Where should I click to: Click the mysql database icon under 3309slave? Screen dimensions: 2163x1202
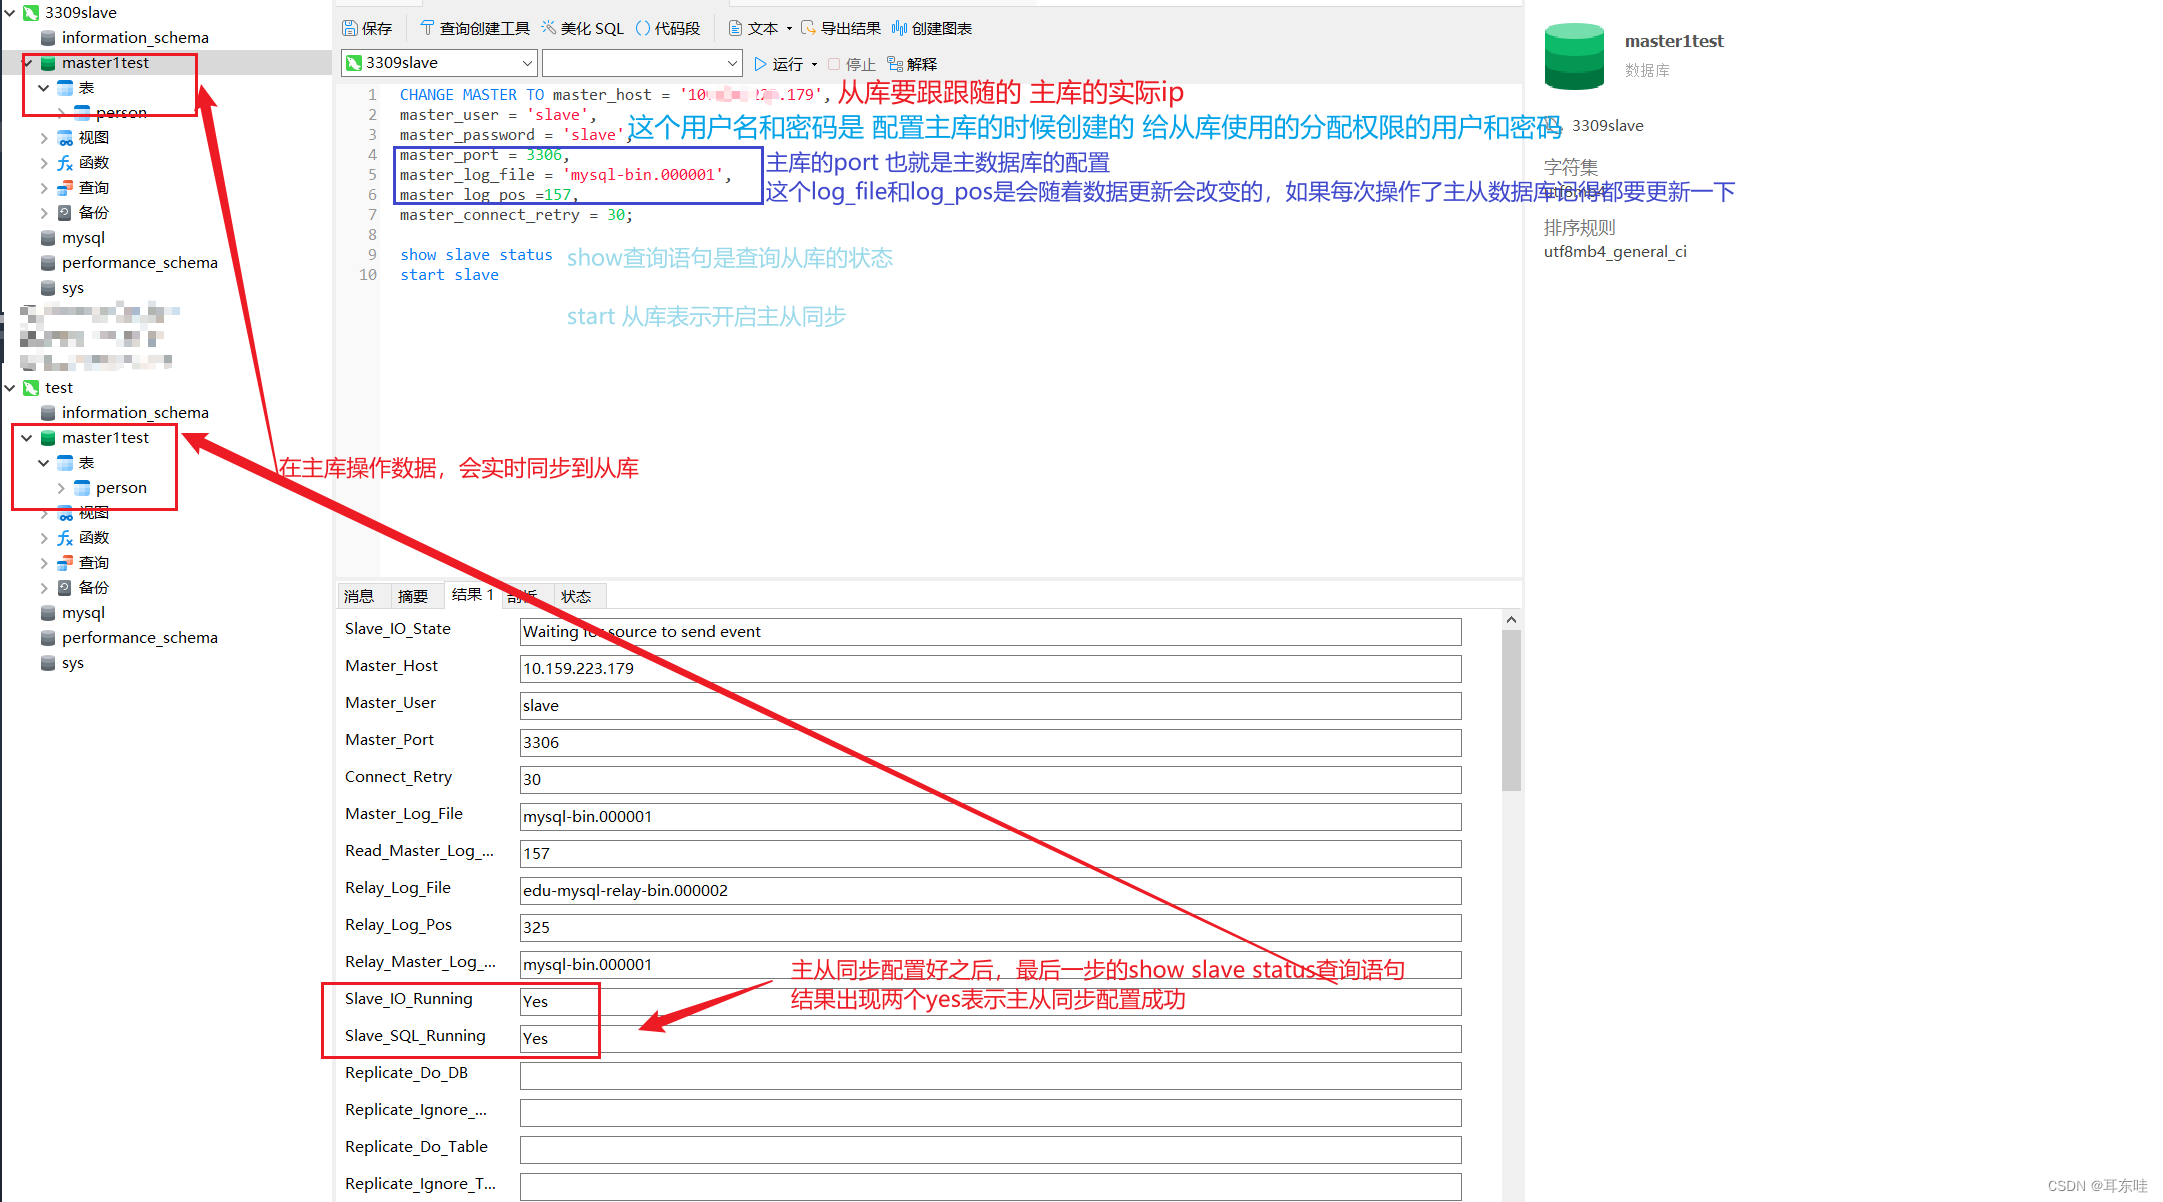(48, 237)
